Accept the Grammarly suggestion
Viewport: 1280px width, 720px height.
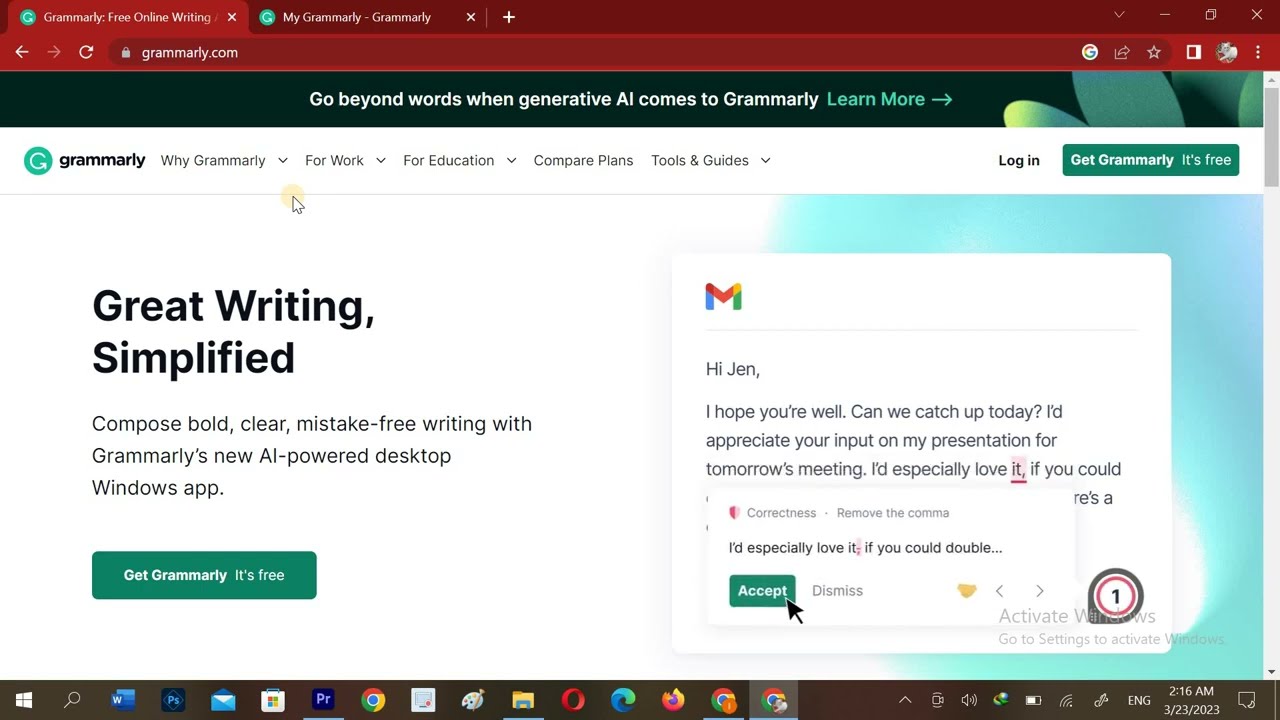pyautogui.click(x=762, y=591)
